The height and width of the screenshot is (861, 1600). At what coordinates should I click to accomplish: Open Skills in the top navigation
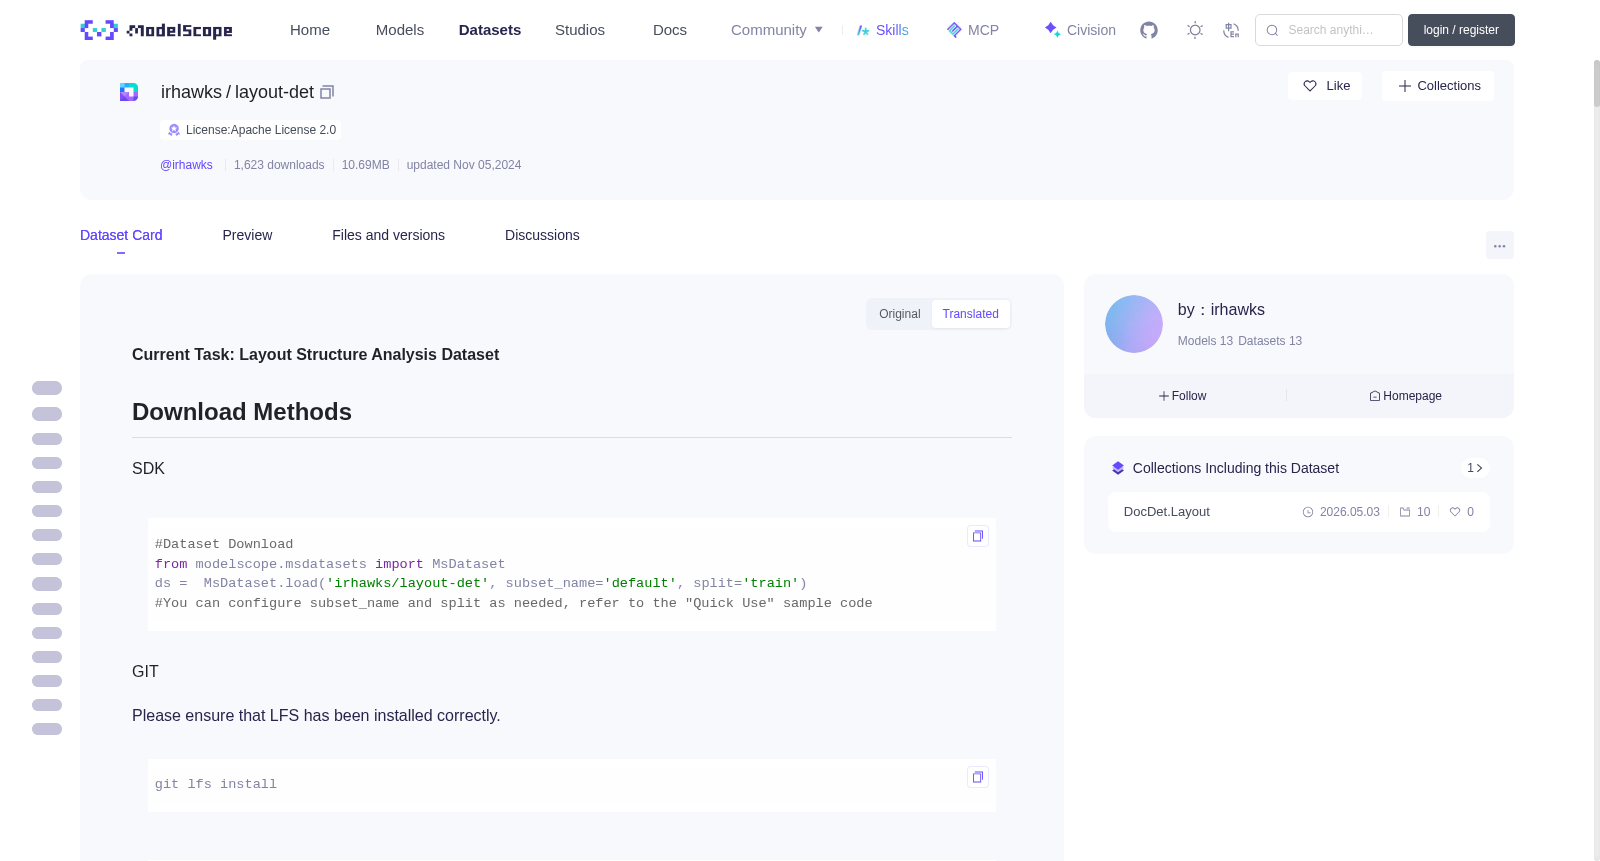click(883, 30)
